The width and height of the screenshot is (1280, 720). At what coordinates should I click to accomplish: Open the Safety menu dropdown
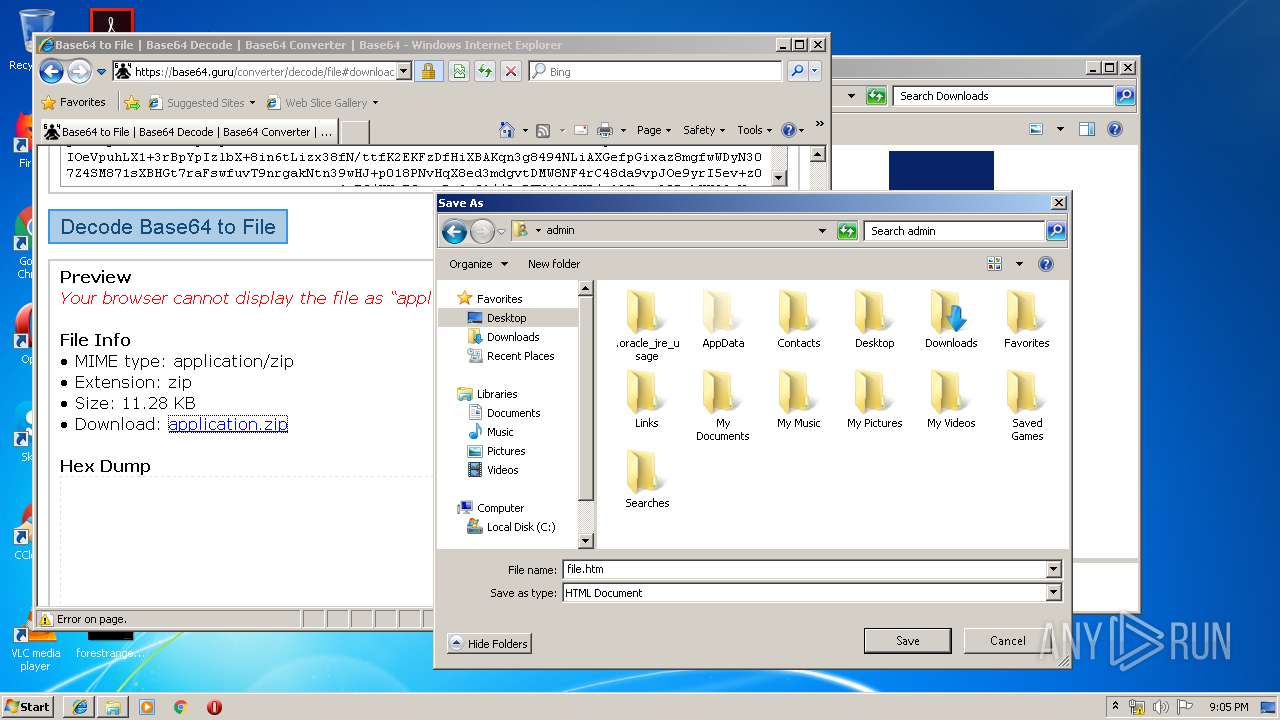pos(705,130)
